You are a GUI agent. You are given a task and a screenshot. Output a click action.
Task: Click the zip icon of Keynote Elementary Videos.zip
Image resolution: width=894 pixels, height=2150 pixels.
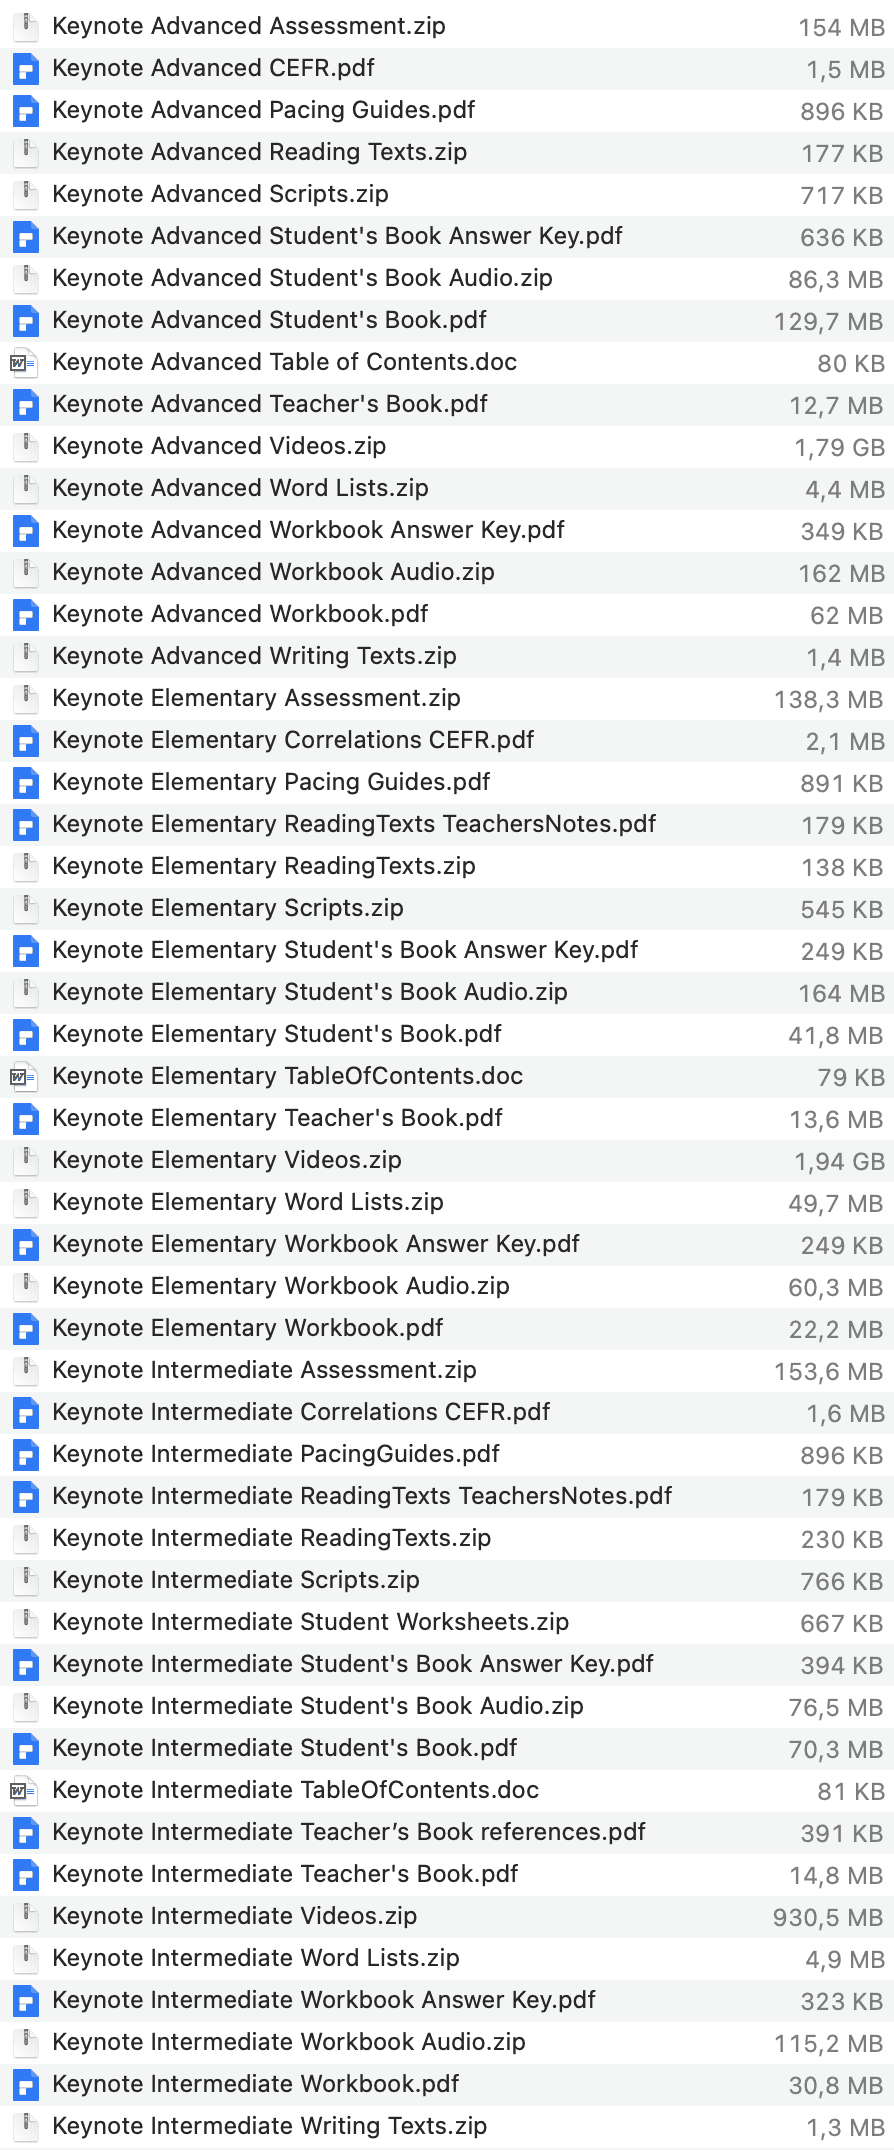point(25,1160)
